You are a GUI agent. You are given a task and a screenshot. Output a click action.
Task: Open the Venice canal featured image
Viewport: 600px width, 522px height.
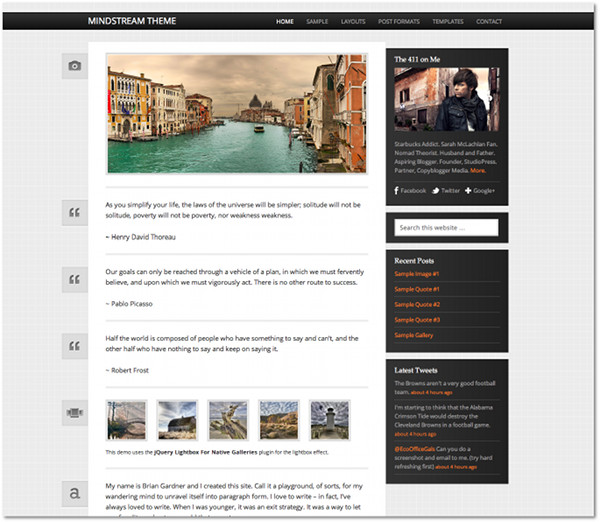pos(237,114)
